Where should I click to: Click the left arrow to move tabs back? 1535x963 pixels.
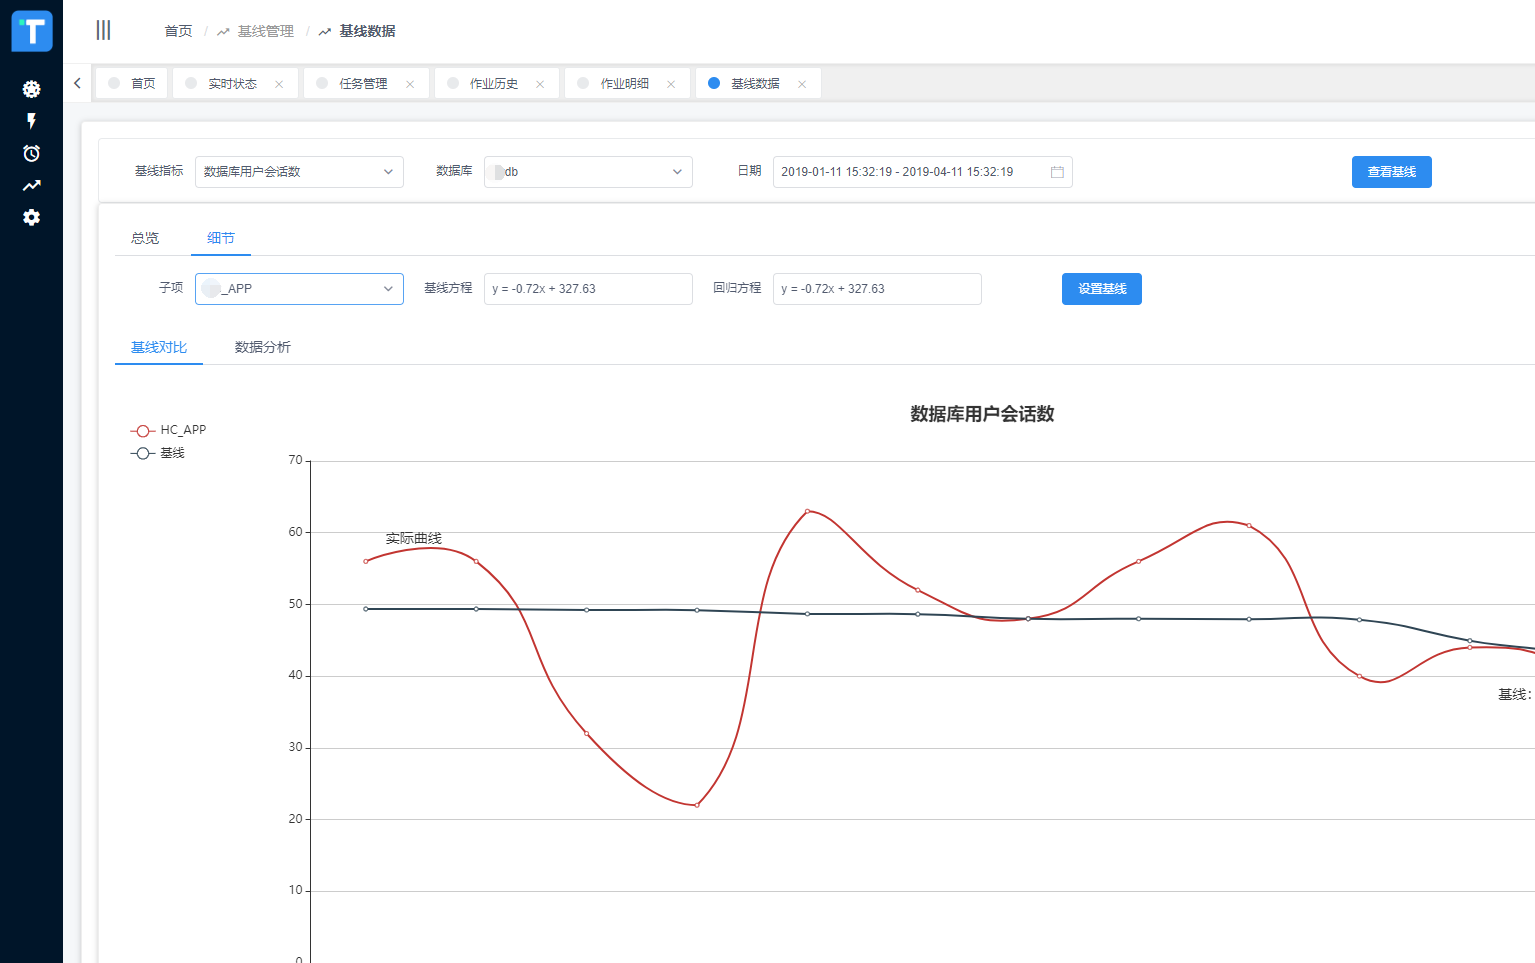[x=77, y=83]
